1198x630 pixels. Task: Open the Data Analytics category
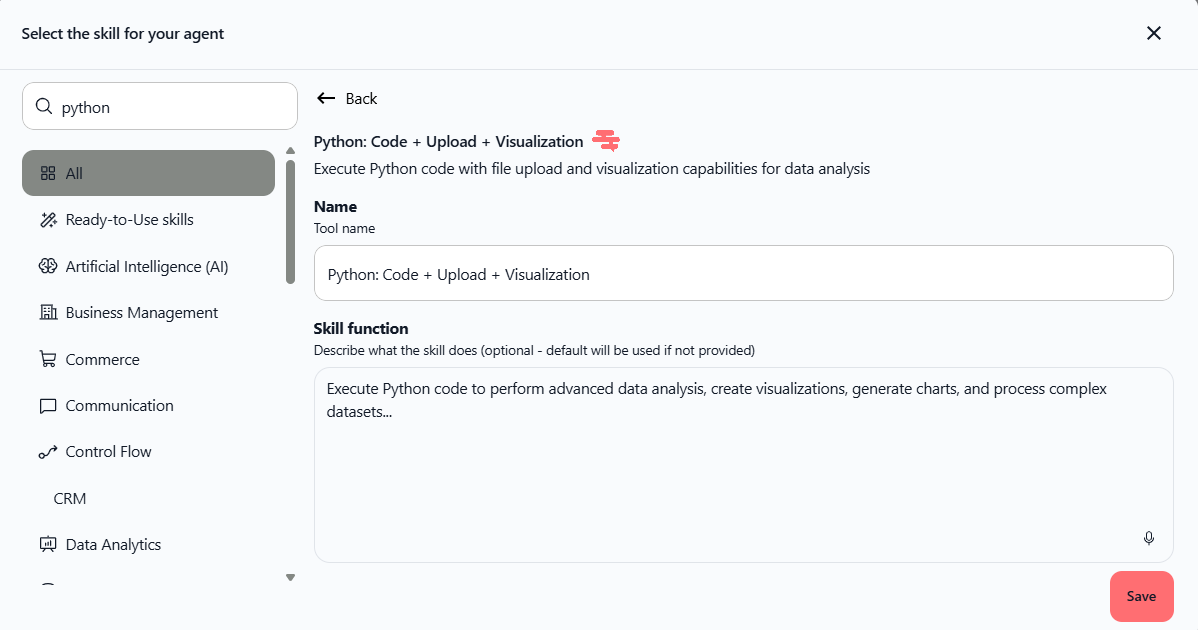pos(113,545)
